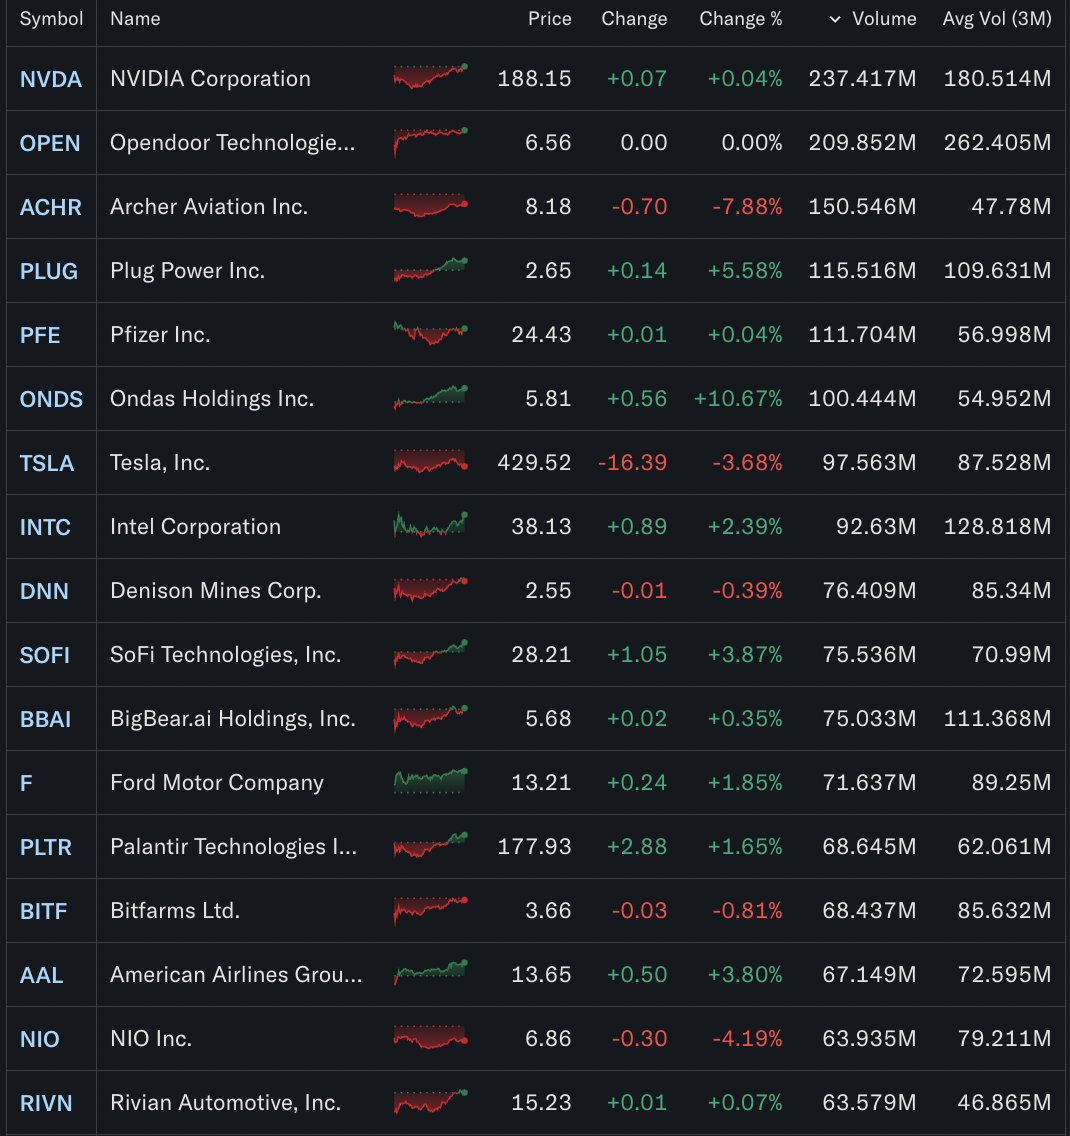View the Denison Mines sparkline chart
The width and height of the screenshot is (1070, 1136).
click(x=430, y=589)
